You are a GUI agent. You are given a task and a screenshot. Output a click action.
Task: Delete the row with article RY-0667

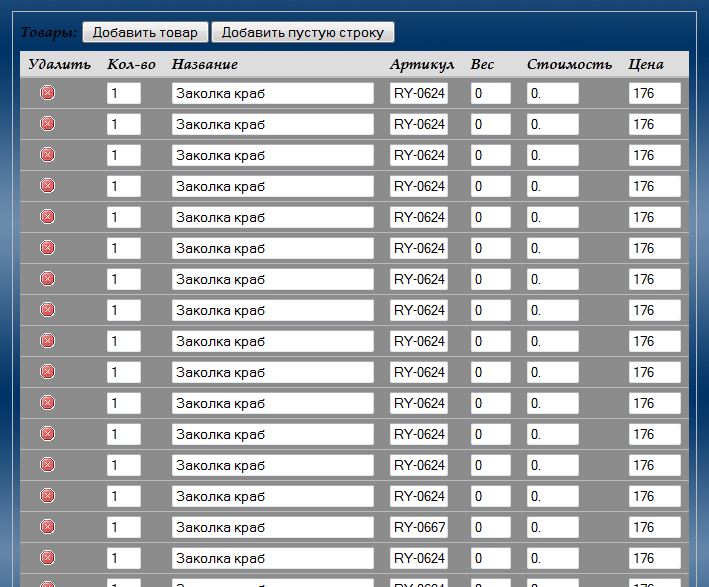coord(47,527)
